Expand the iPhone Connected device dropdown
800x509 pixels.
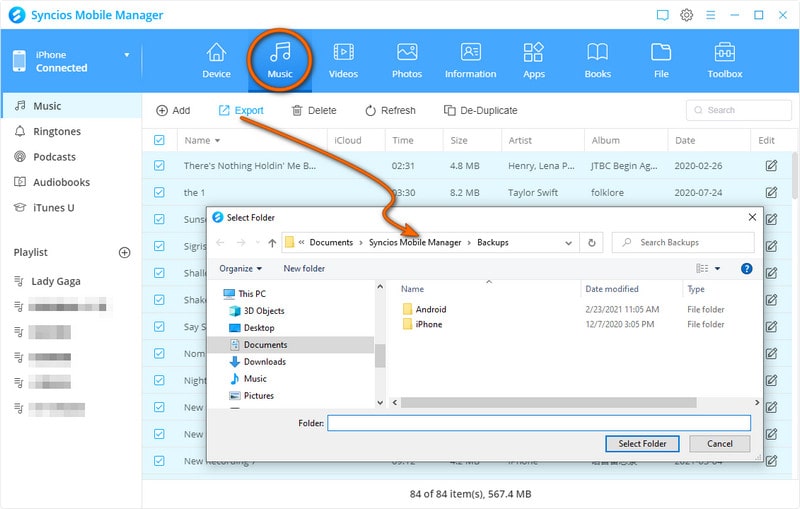(x=127, y=55)
